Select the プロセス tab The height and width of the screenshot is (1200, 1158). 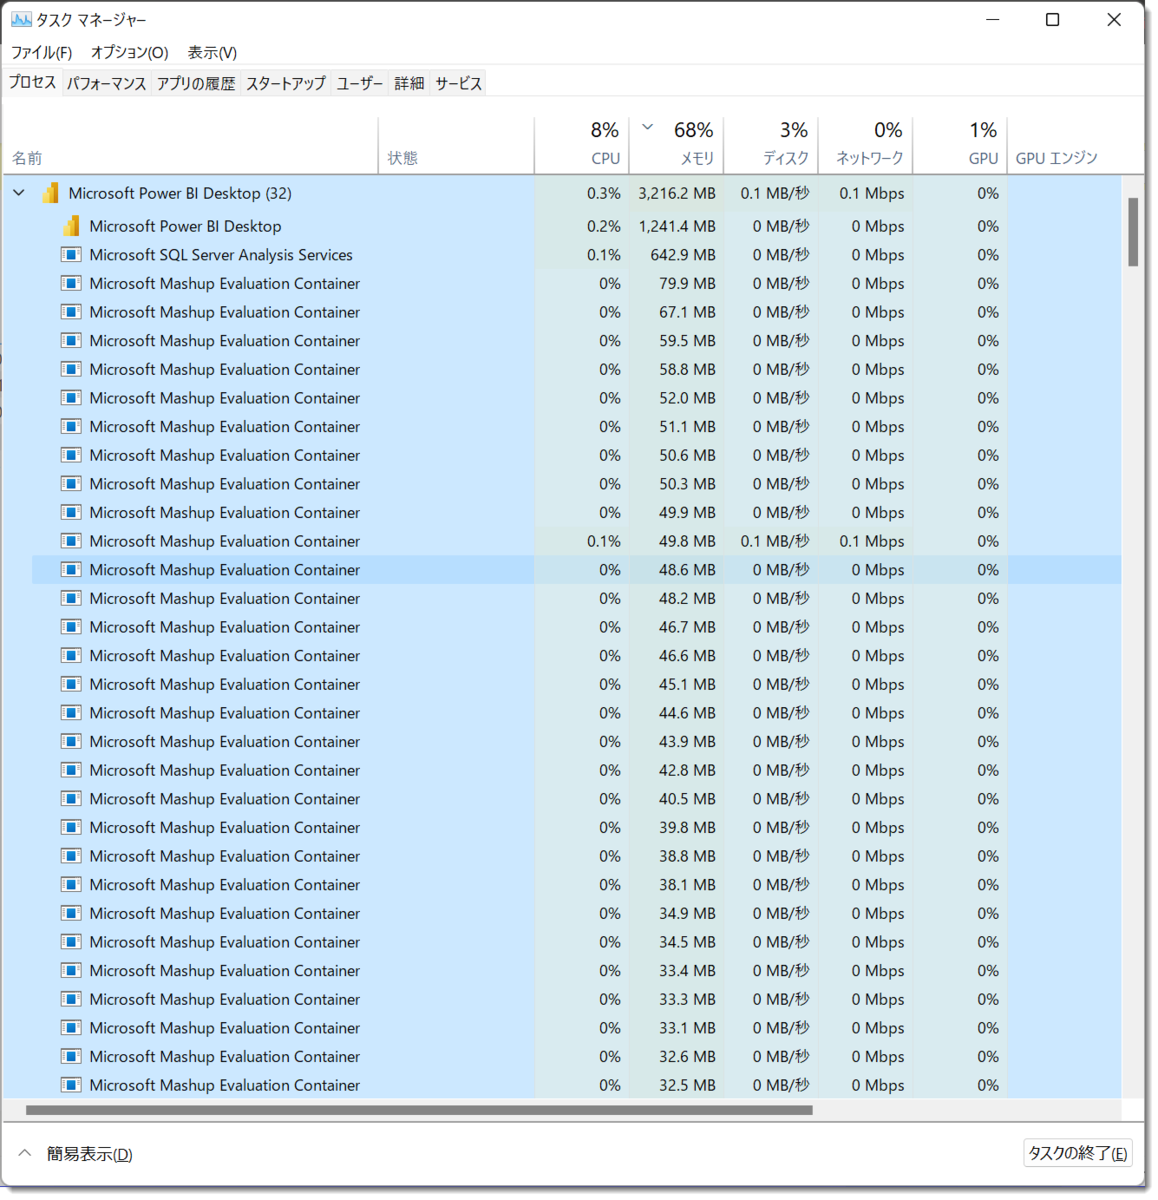click(32, 82)
